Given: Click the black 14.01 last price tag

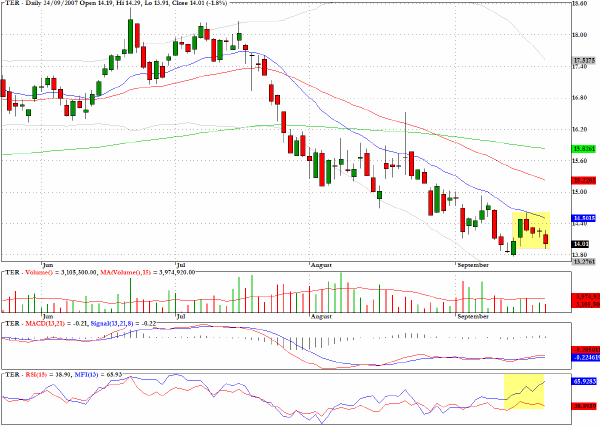Looking at the screenshot, I should click(580, 244).
